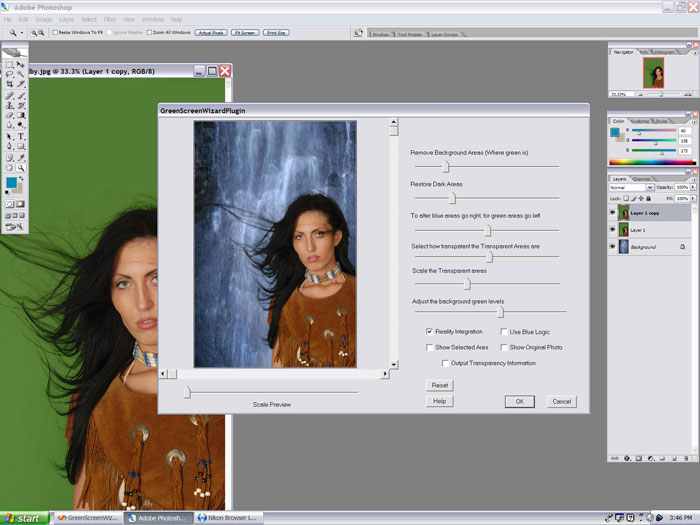Image resolution: width=700 pixels, height=525 pixels.
Task: Switch to the Channels tab
Action: pyautogui.click(x=641, y=179)
